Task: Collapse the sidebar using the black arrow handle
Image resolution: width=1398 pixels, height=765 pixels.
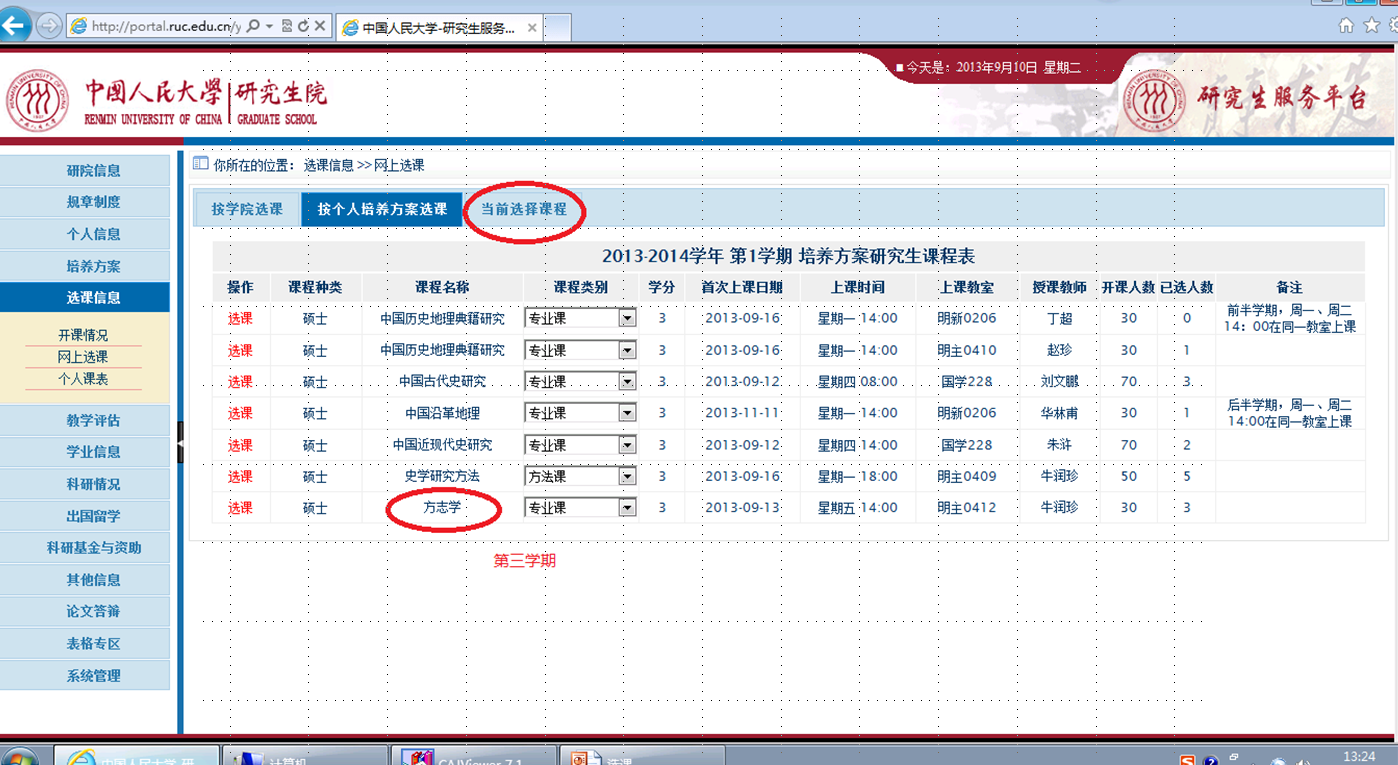Action: [x=180, y=442]
